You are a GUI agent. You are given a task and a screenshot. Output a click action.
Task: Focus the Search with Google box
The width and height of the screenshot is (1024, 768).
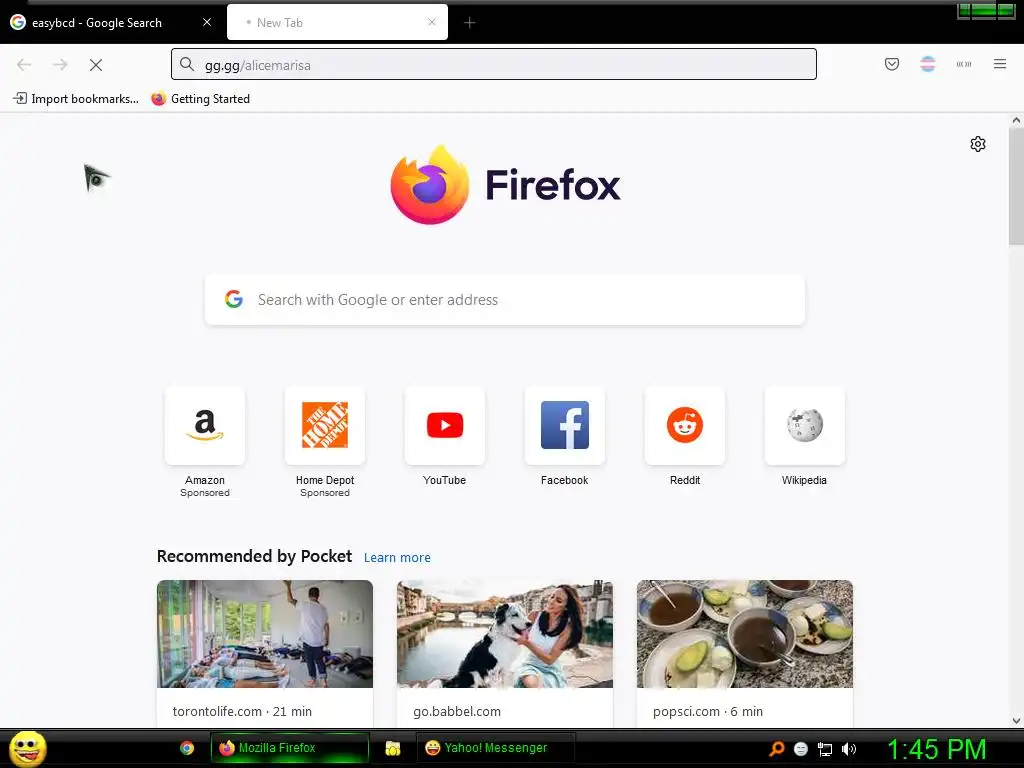point(505,300)
